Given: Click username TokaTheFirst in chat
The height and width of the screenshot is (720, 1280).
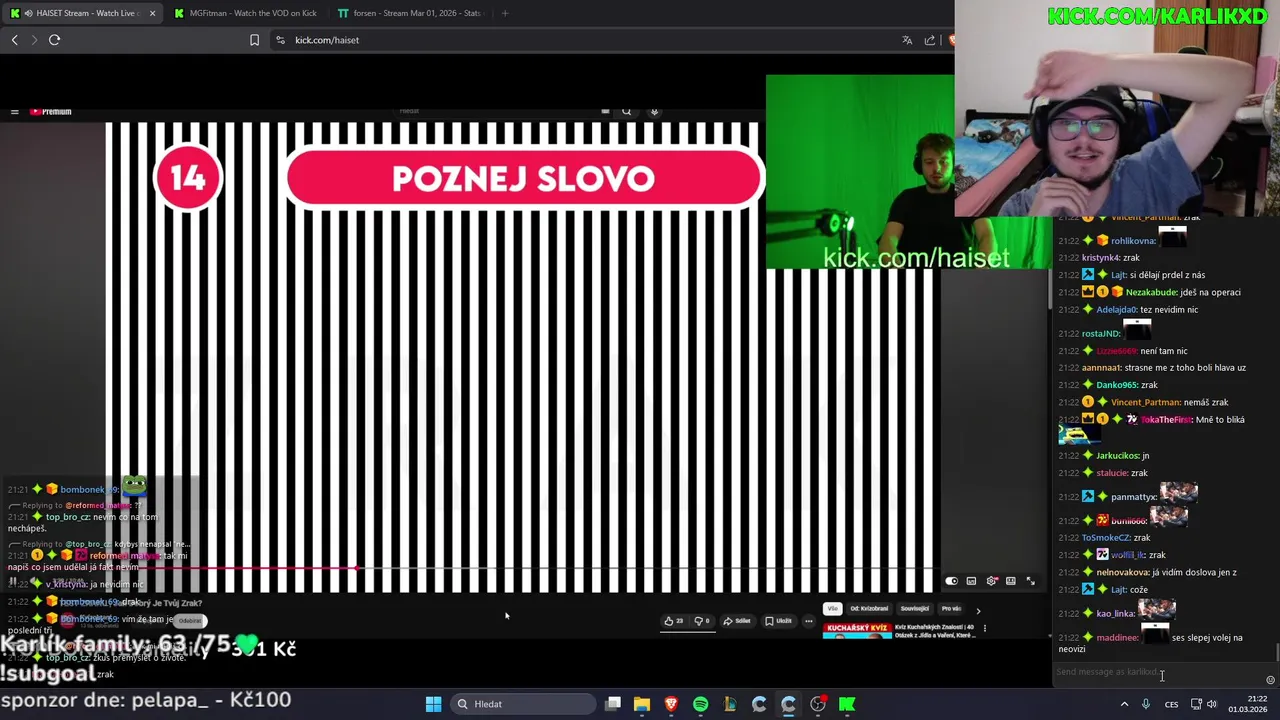Looking at the screenshot, I should coord(1165,419).
